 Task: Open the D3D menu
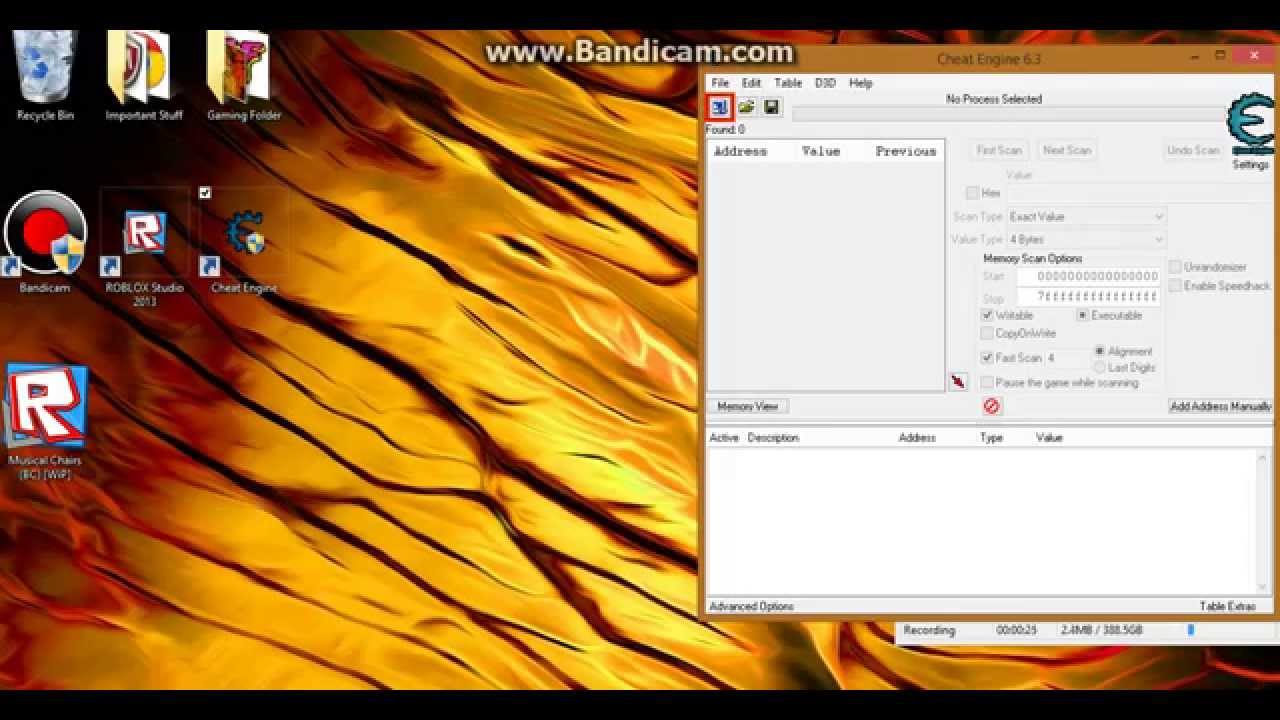point(825,83)
